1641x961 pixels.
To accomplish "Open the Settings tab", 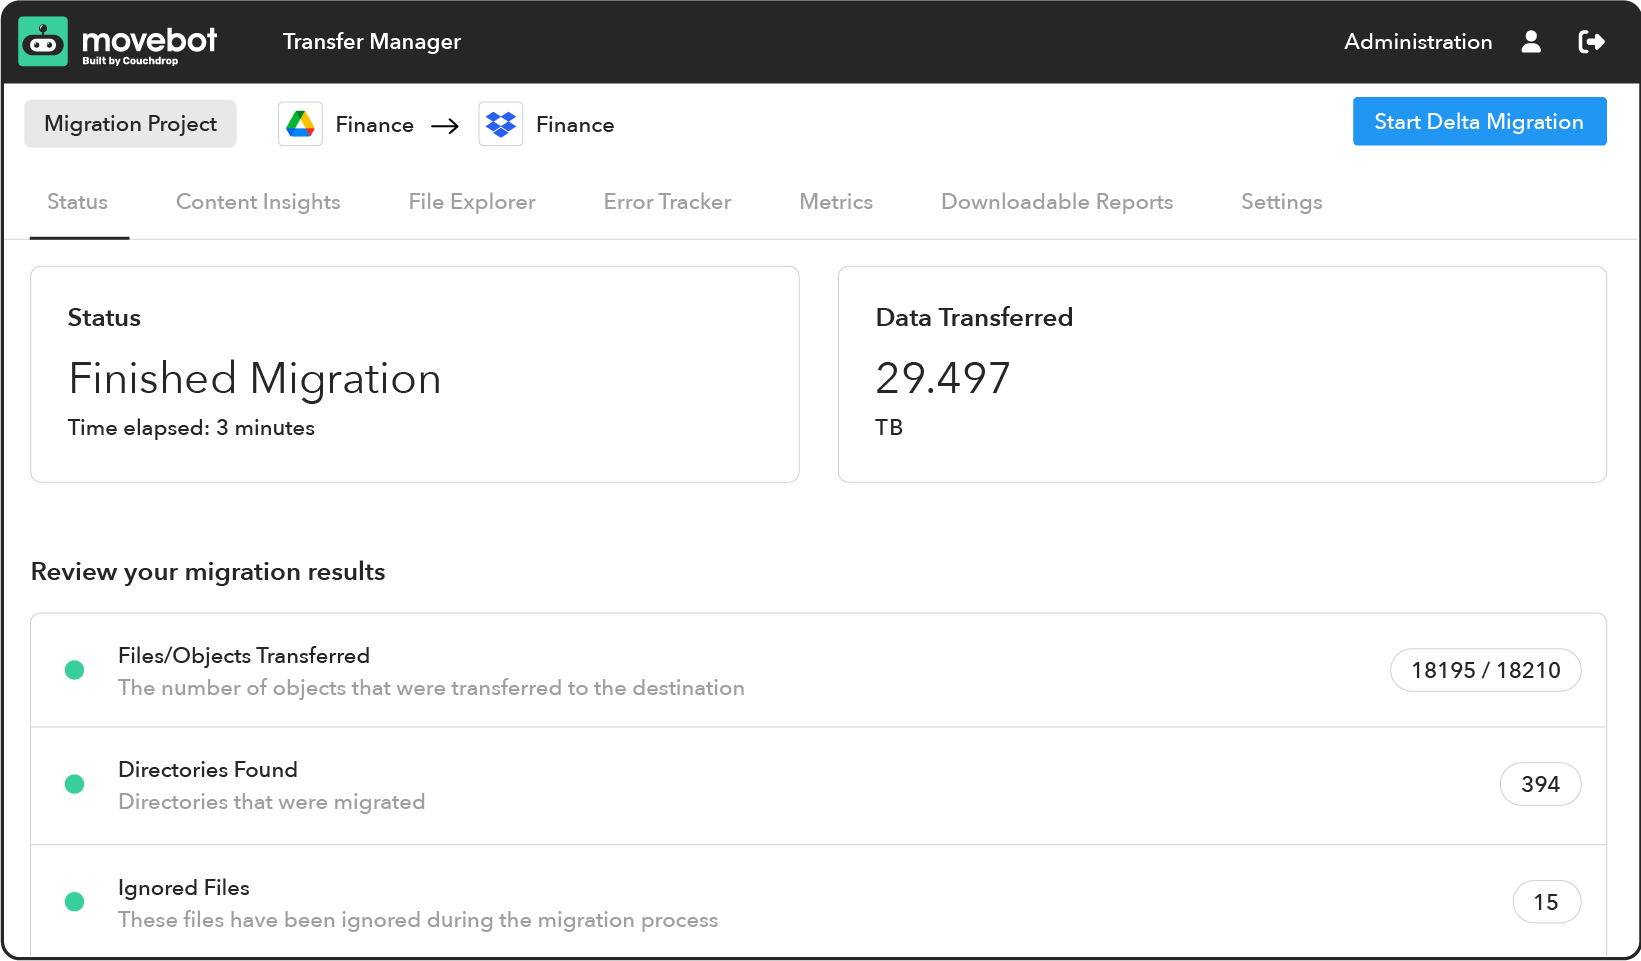I will click(x=1281, y=202).
